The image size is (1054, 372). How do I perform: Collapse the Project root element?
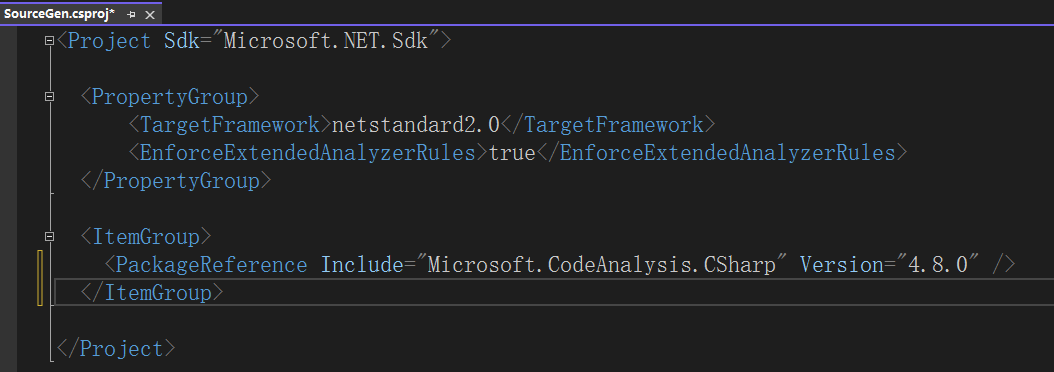coord(49,41)
